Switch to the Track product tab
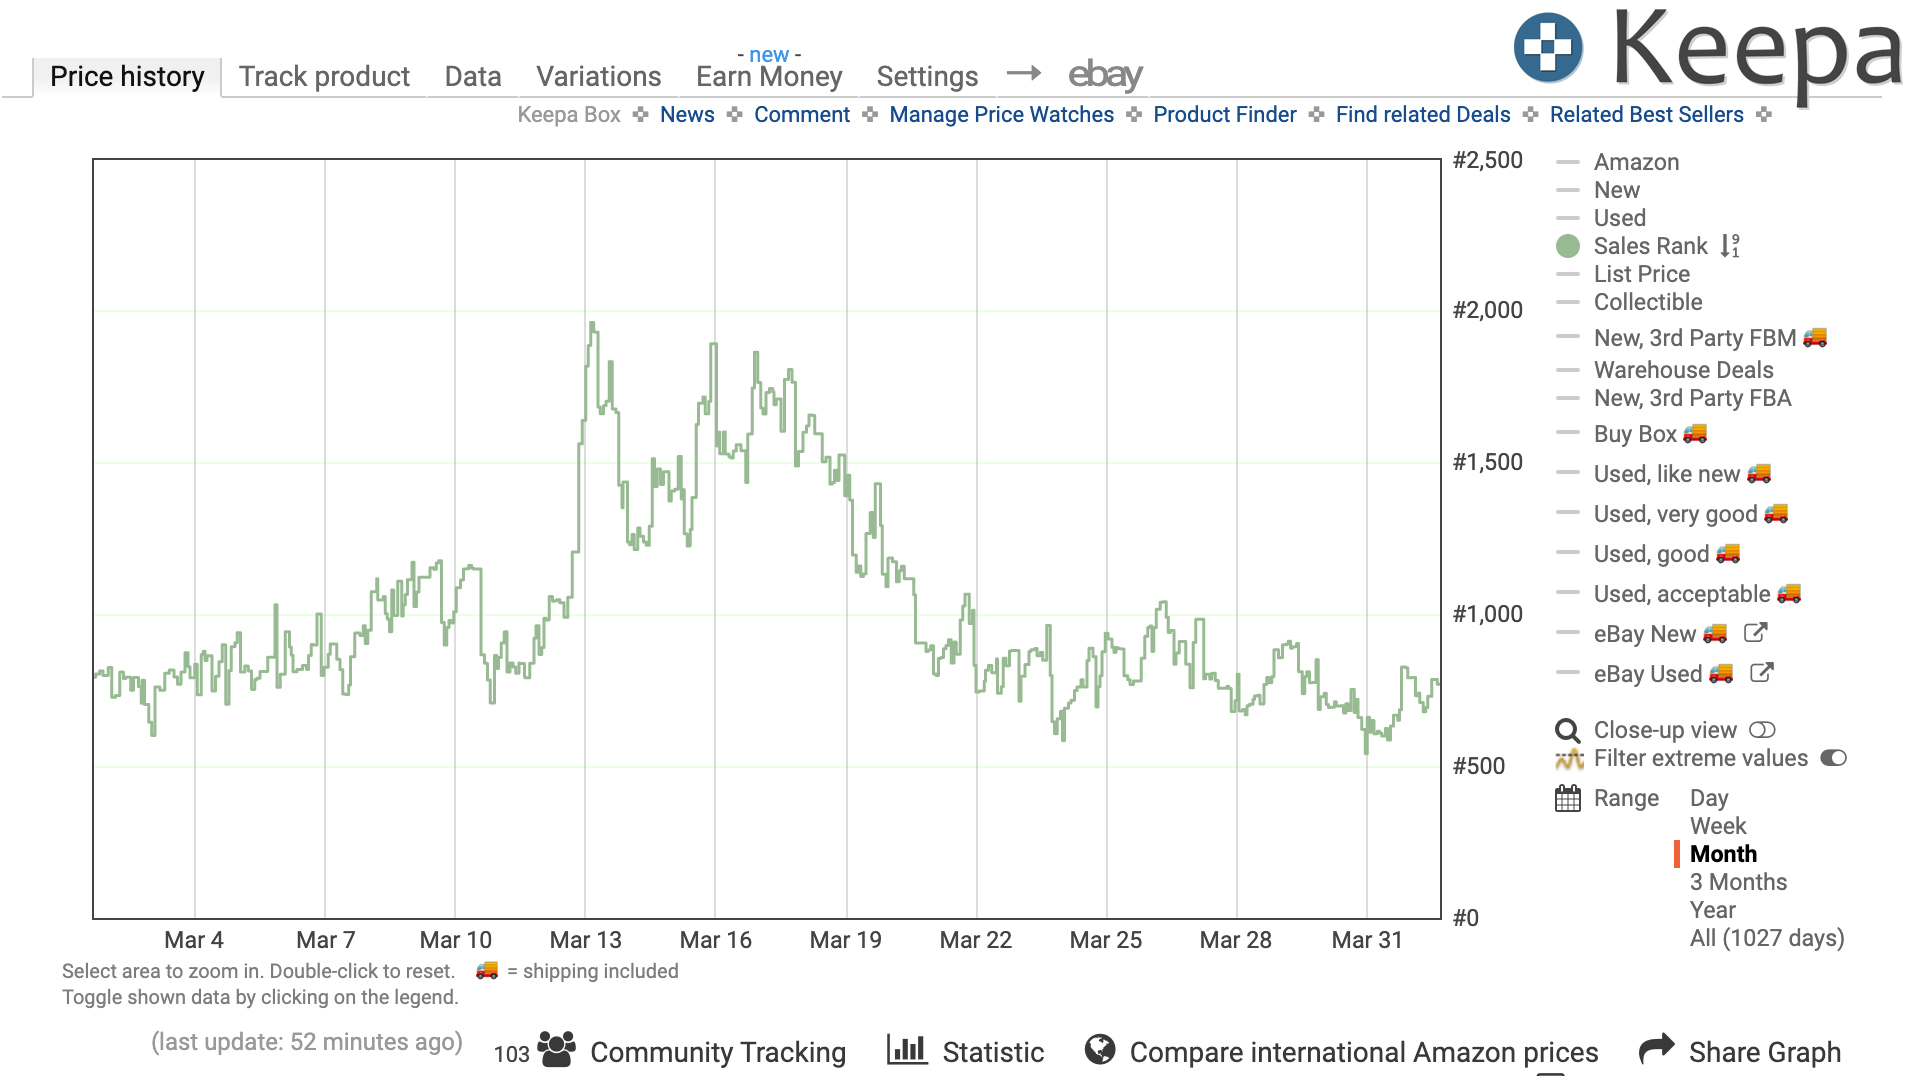1926x1076 pixels. 324,76
